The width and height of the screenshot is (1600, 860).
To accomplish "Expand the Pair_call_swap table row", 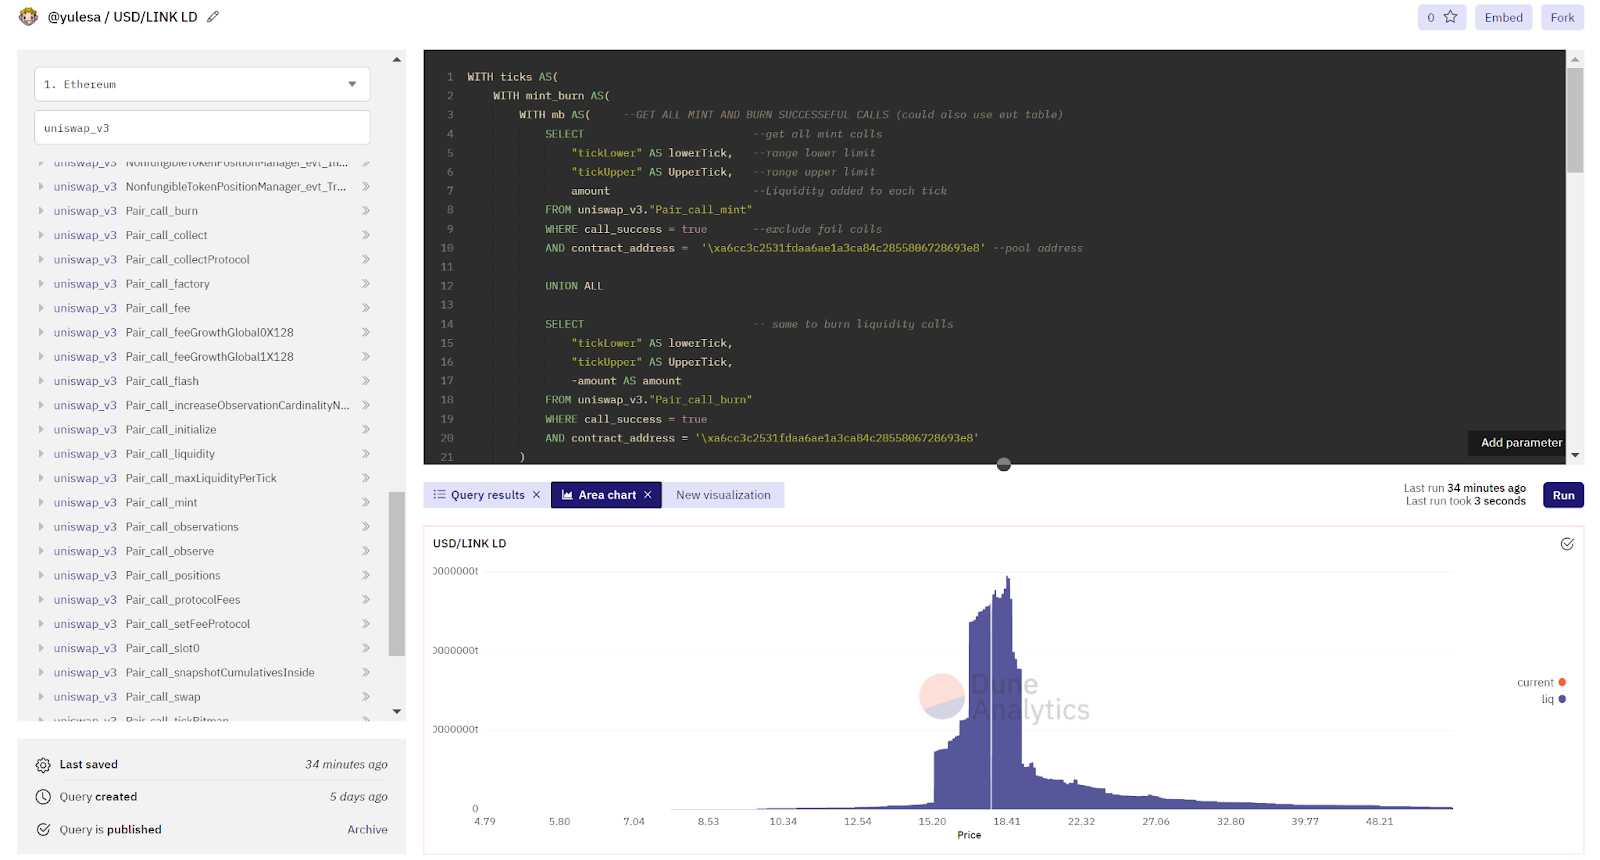I will pyautogui.click(x=41, y=697).
